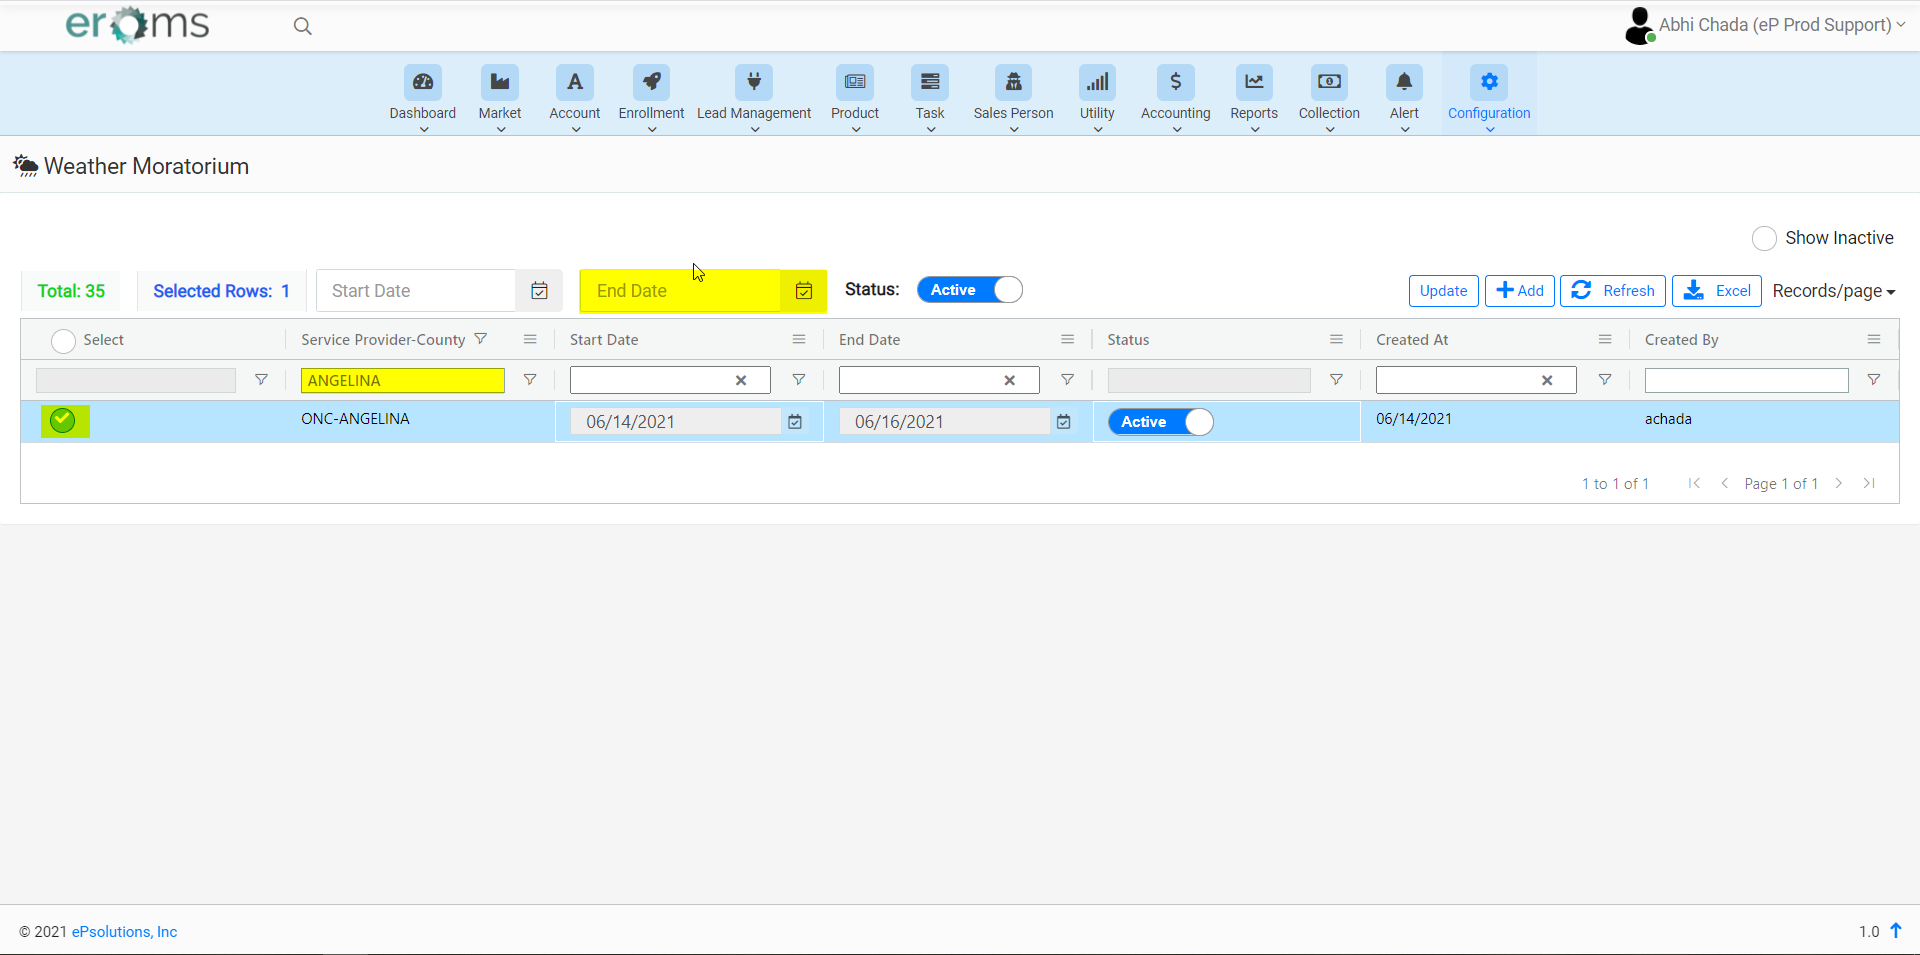Open Service Provider-County column menu icon
The height and width of the screenshot is (955, 1920).
click(530, 340)
